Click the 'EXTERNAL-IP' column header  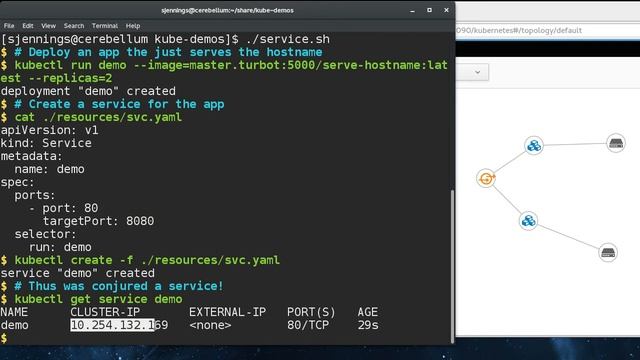(x=227, y=312)
